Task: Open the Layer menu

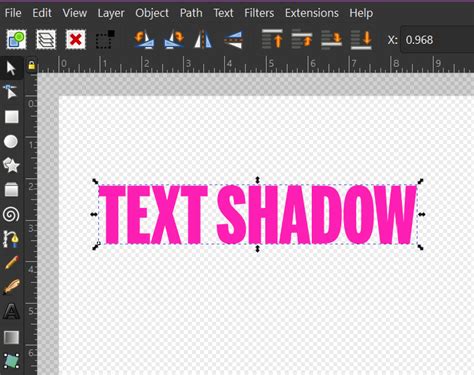Action: pos(111,13)
